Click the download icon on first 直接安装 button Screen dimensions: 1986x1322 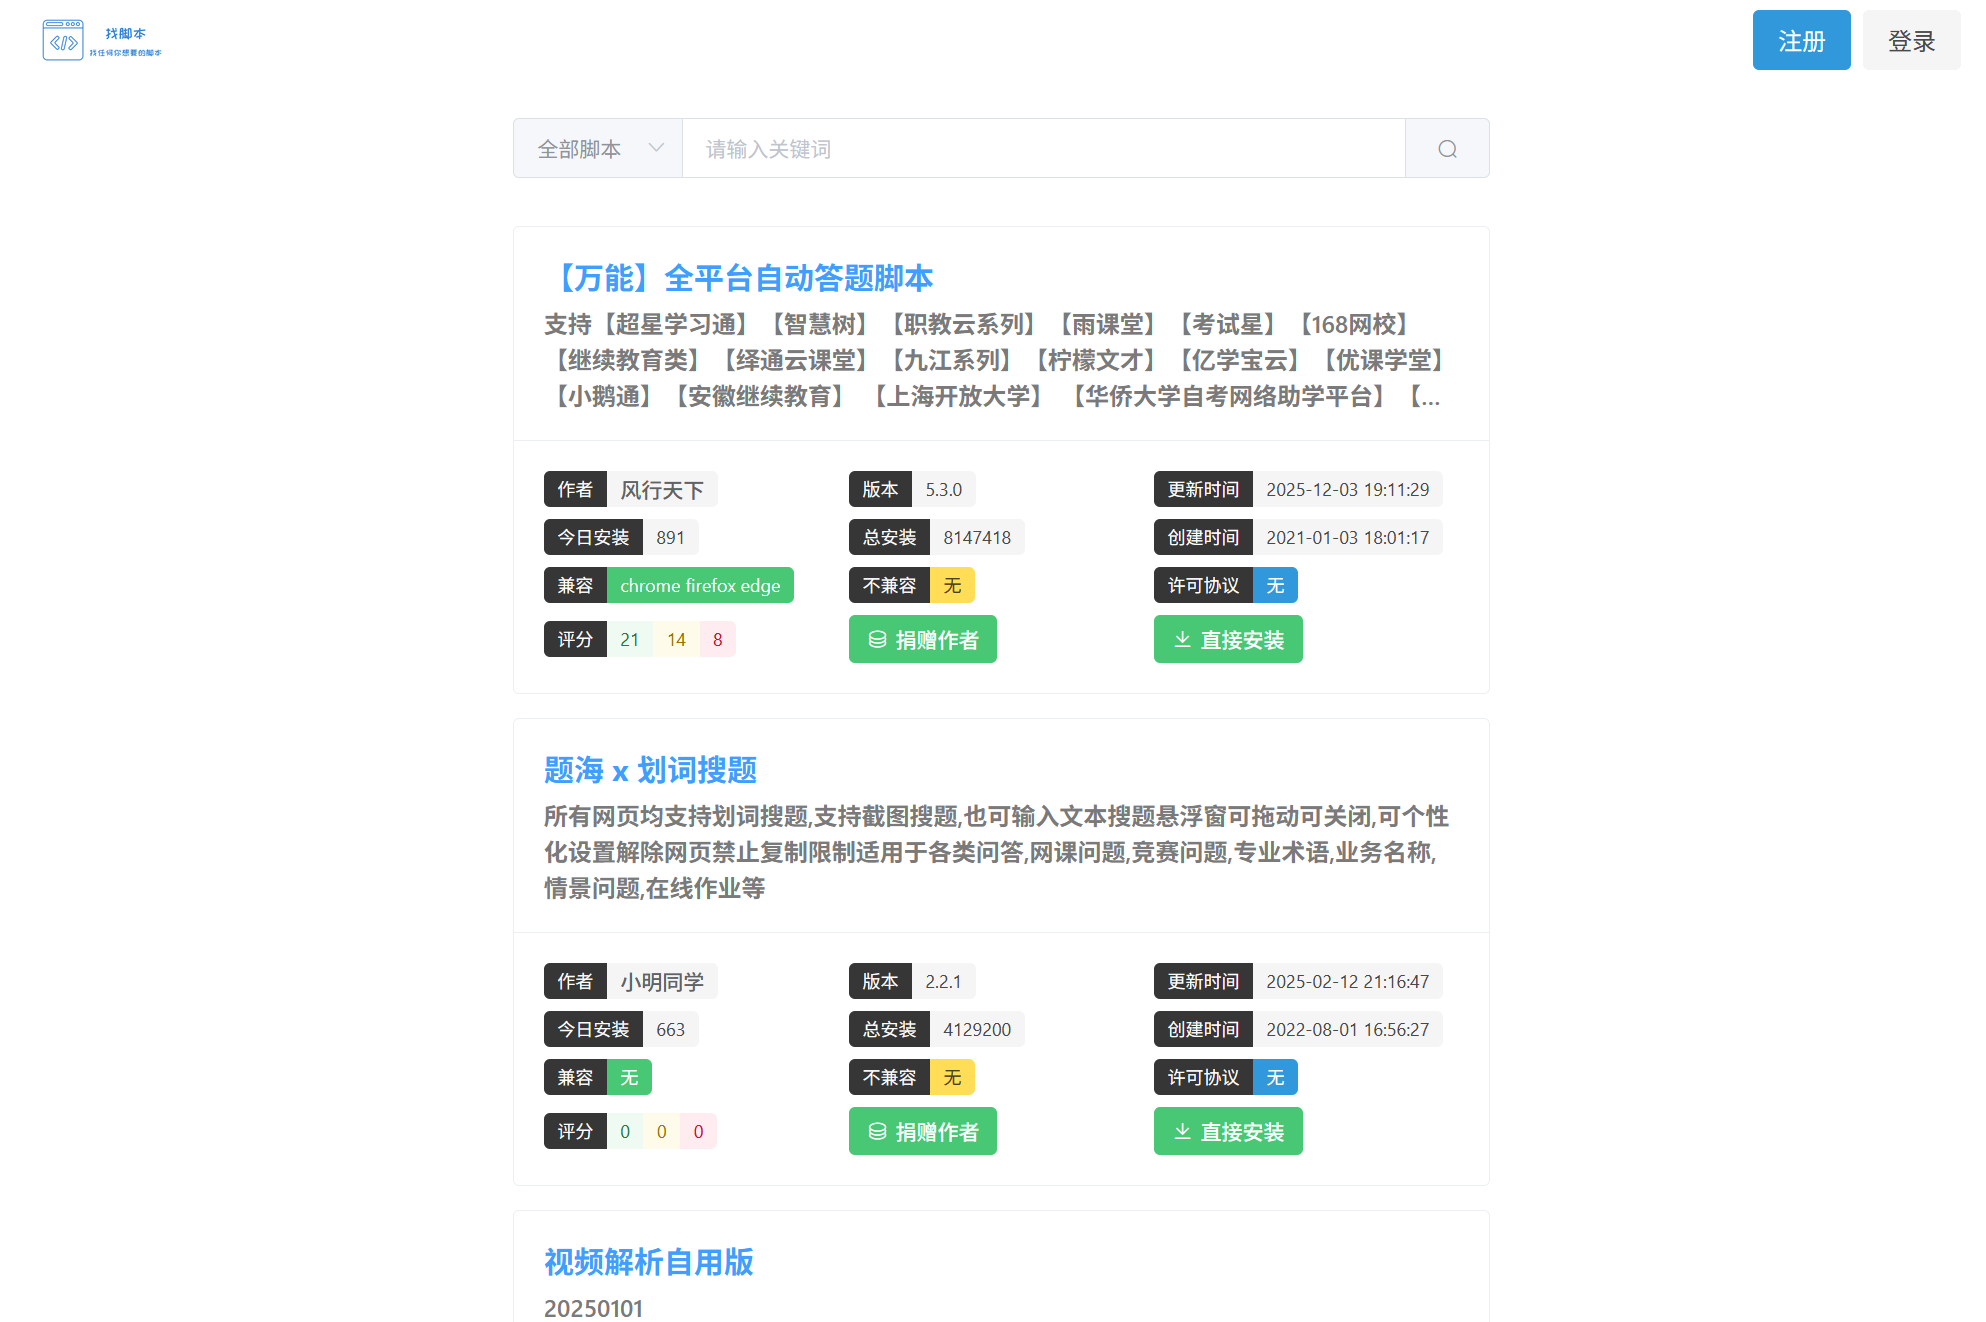click(1181, 639)
